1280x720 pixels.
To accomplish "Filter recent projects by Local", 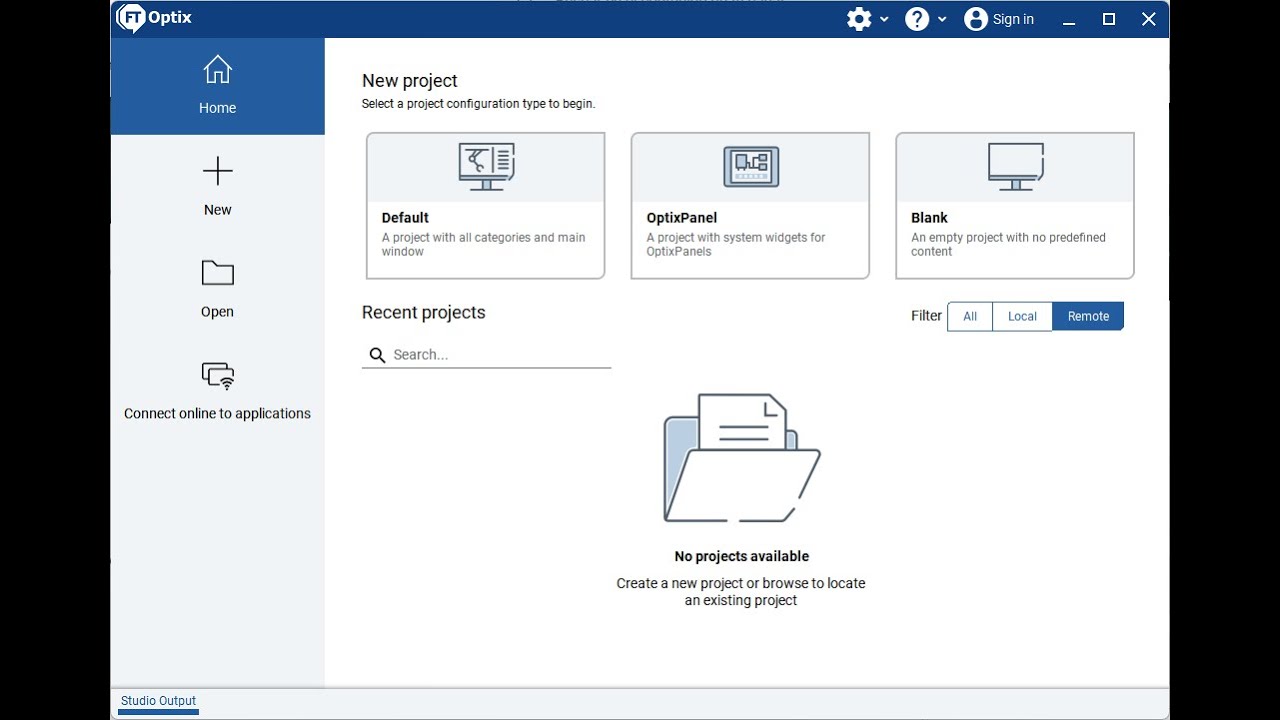I will [1022, 316].
